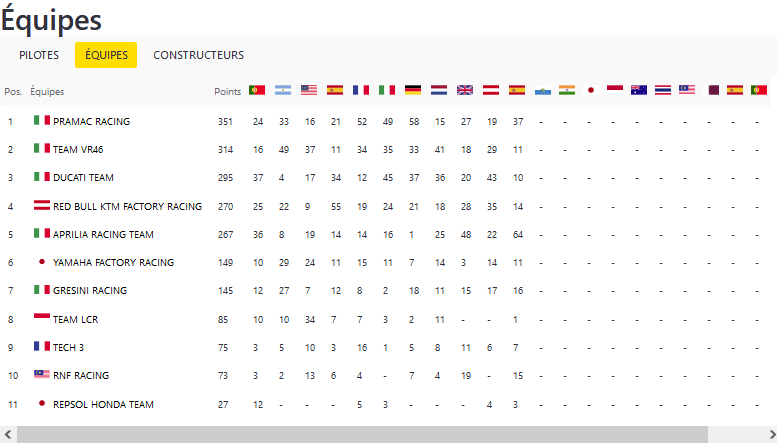The height and width of the screenshot is (446, 777).
Task: Select the United Kingdom flag column header
Action: (x=465, y=90)
